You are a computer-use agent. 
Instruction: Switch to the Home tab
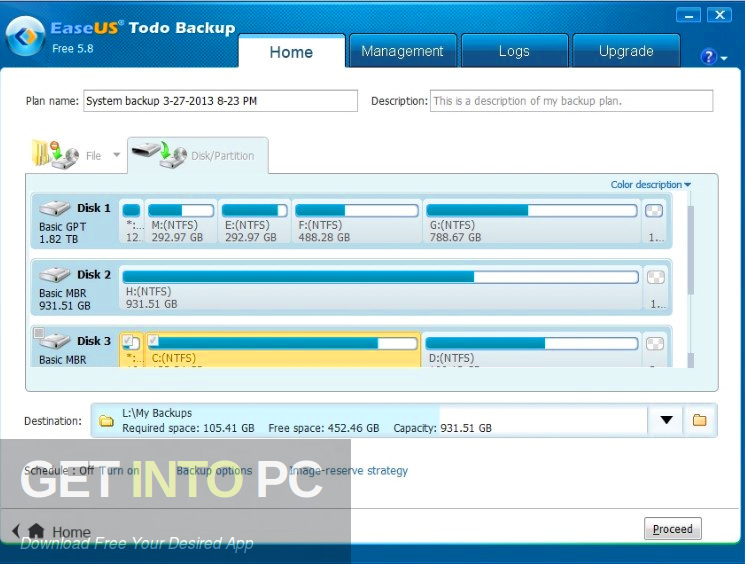[x=291, y=51]
